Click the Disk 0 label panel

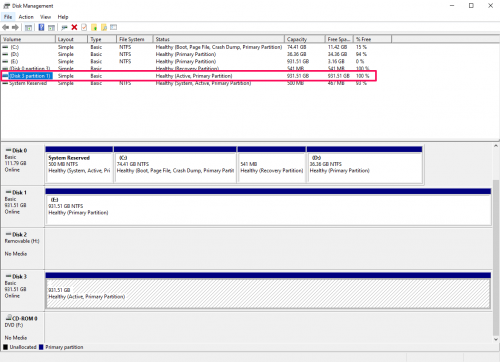pos(22,164)
